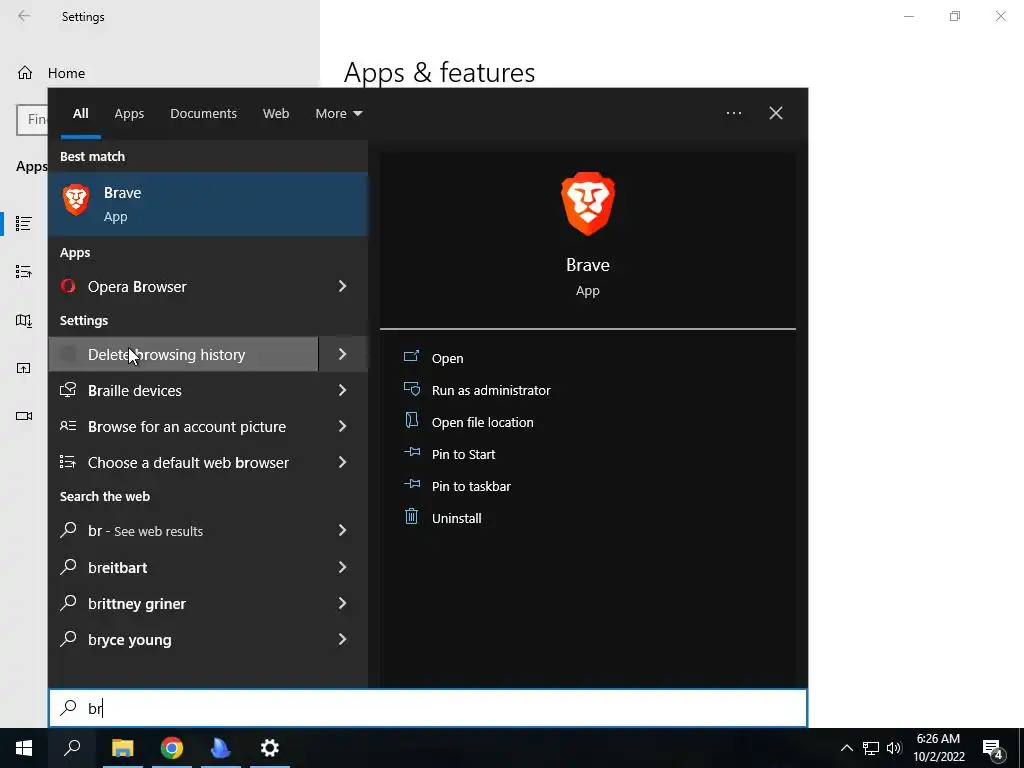The height and width of the screenshot is (768, 1024).
Task: Click the Windows Start button
Action: point(24,748)
